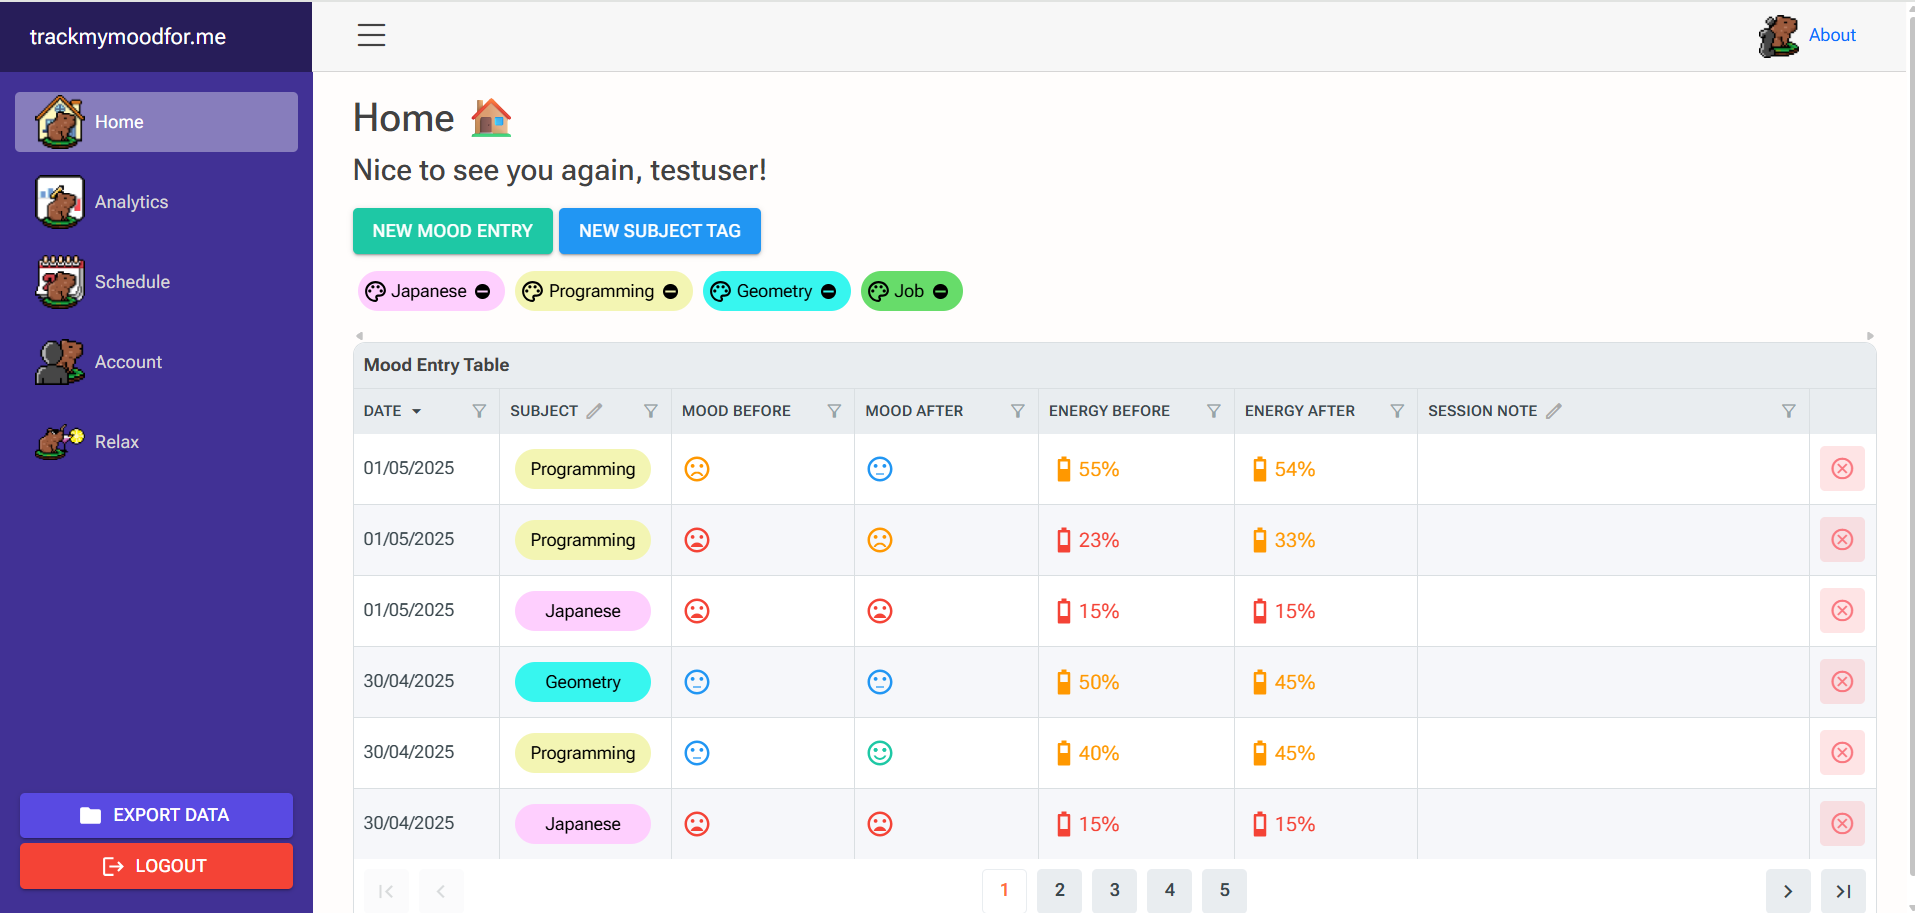1915x913 pixels.
Task: Remove the Programming subject tag
Action: [671, 291]
